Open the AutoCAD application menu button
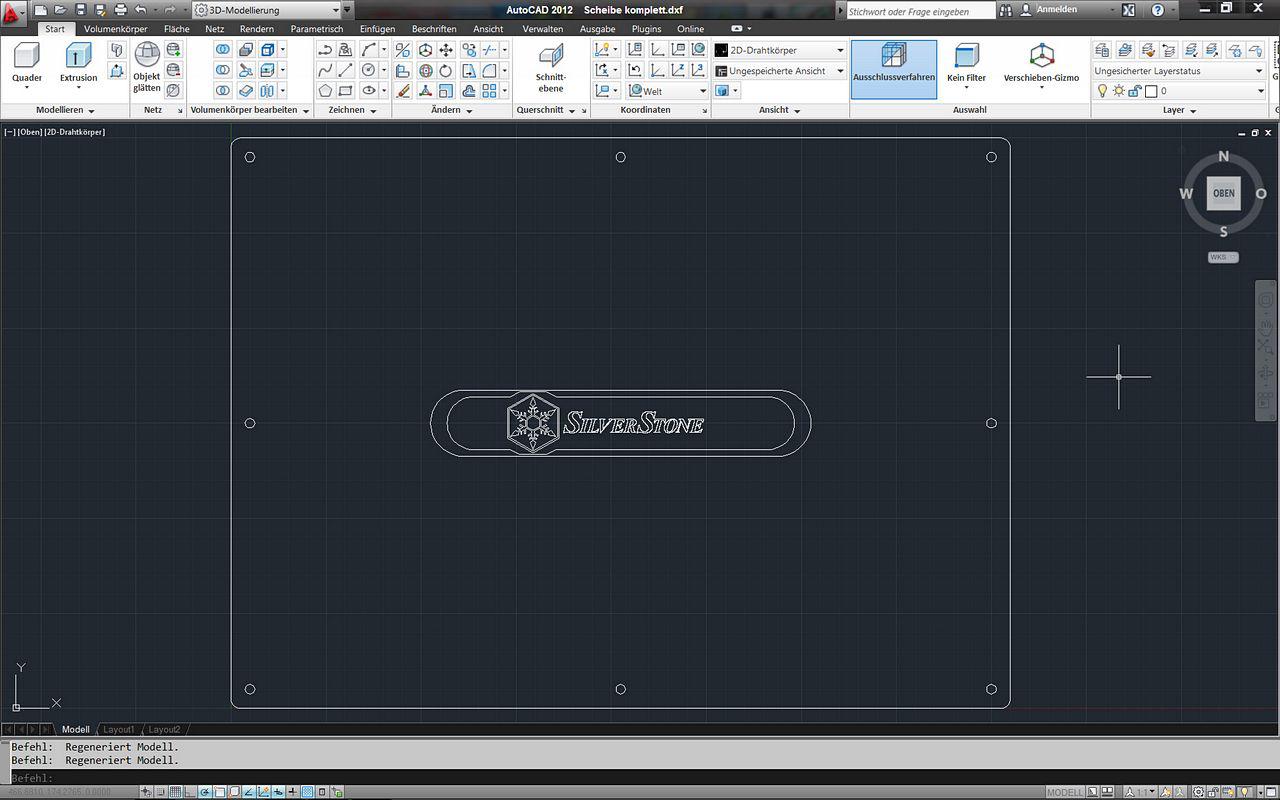Image resolution: width=1280 pixels, height=800 pixels. pyautogui.click(x=13, y=14)
